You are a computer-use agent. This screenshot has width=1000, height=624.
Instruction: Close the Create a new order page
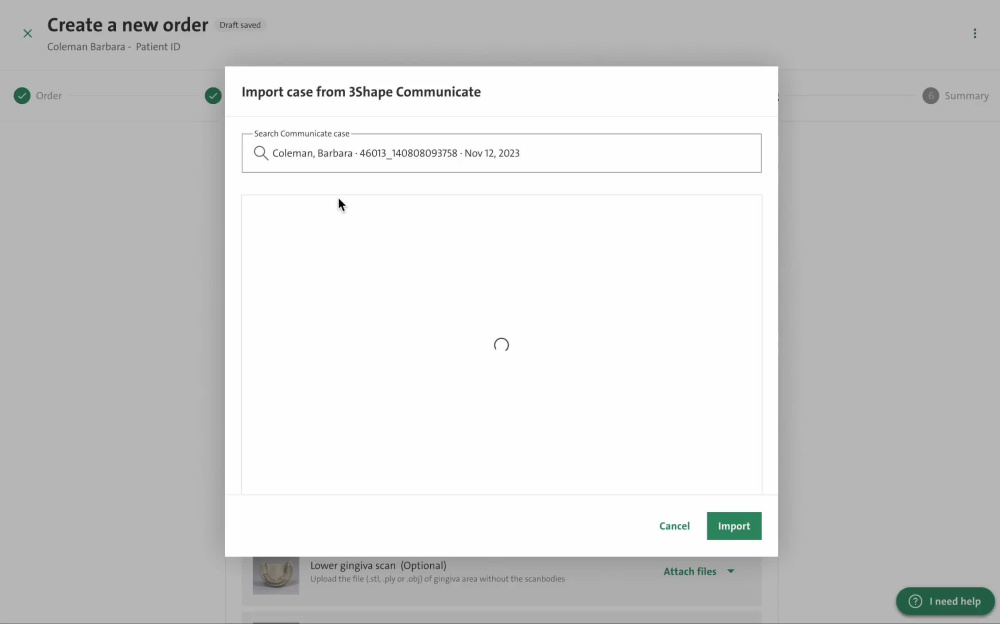tap(27, 33)
